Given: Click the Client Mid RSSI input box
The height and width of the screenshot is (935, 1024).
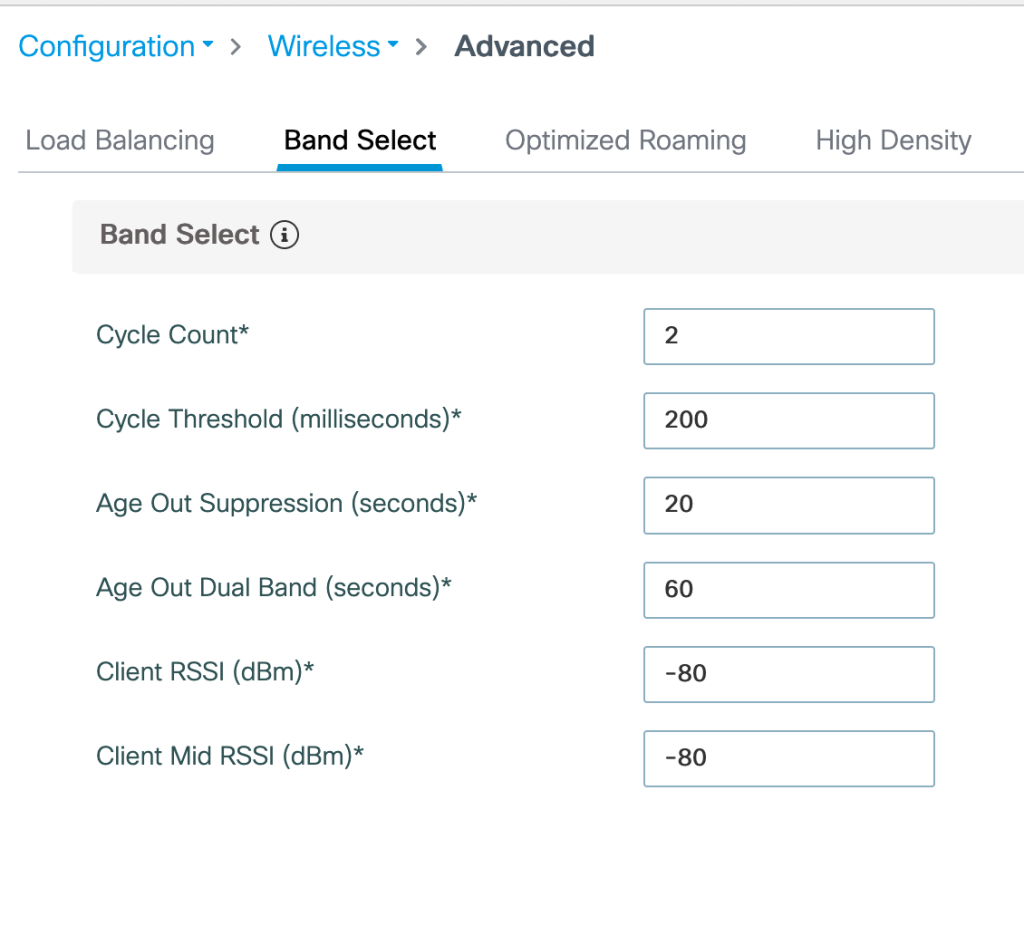Looking at the screenshot, I should click(788, 758).
